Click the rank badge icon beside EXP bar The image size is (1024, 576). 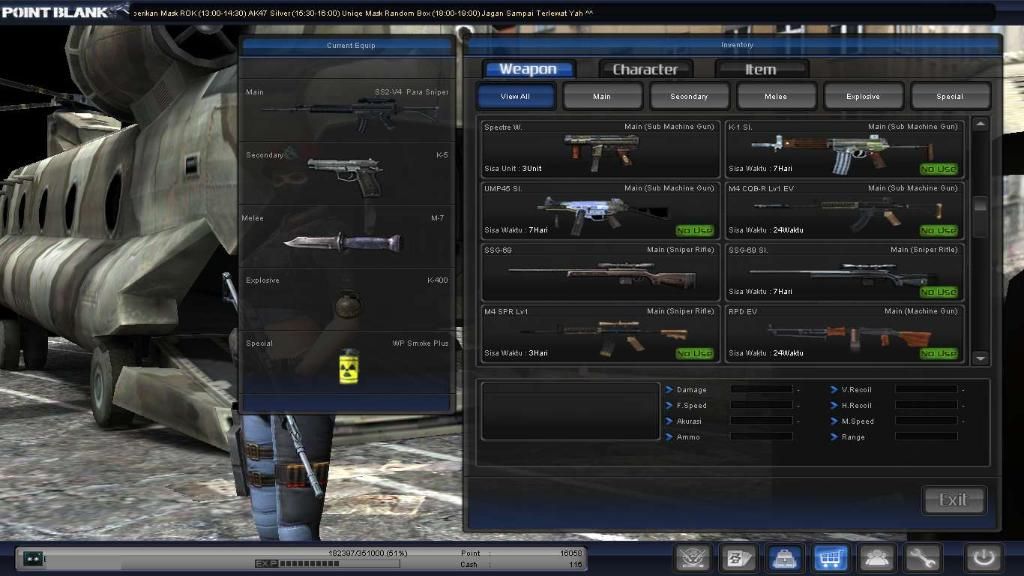point(33,558)
